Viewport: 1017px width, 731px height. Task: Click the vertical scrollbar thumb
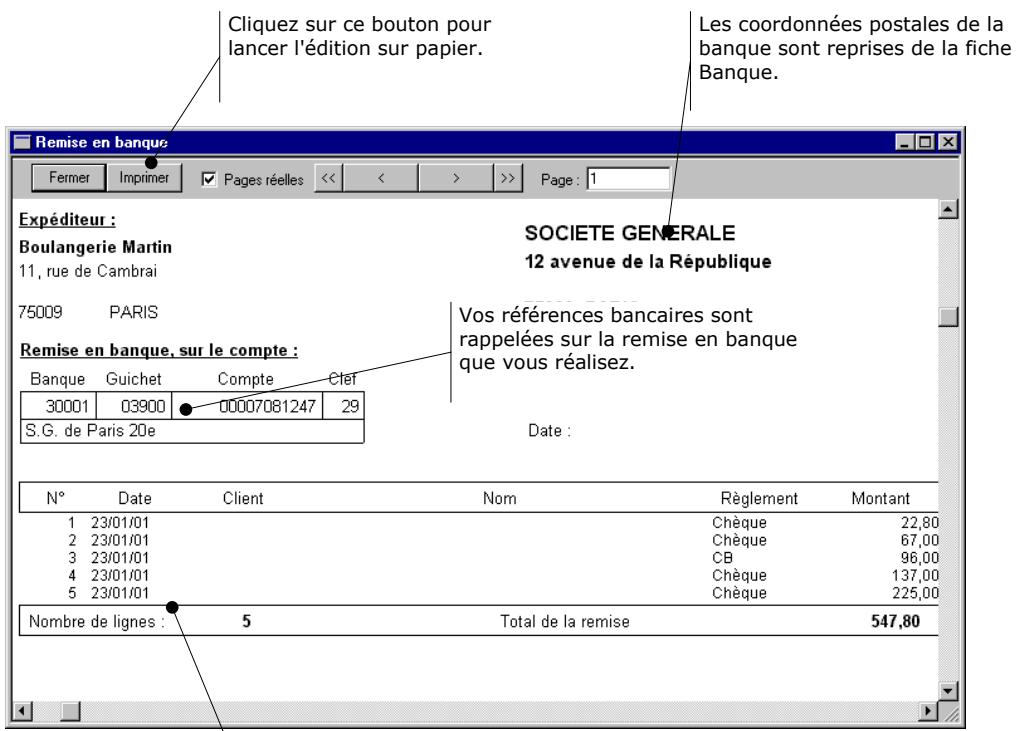(x=948, y=317)
